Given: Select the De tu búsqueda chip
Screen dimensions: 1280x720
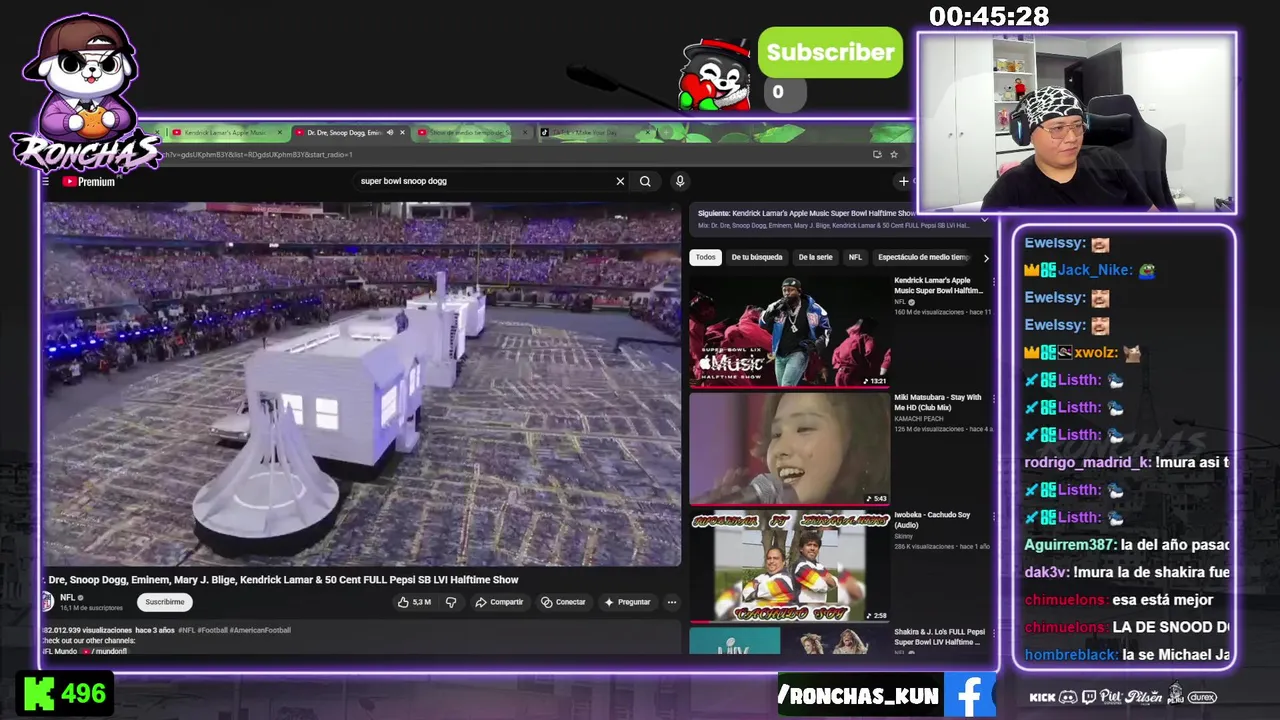Looking at the screenshot, I should (x=757, y=257).
